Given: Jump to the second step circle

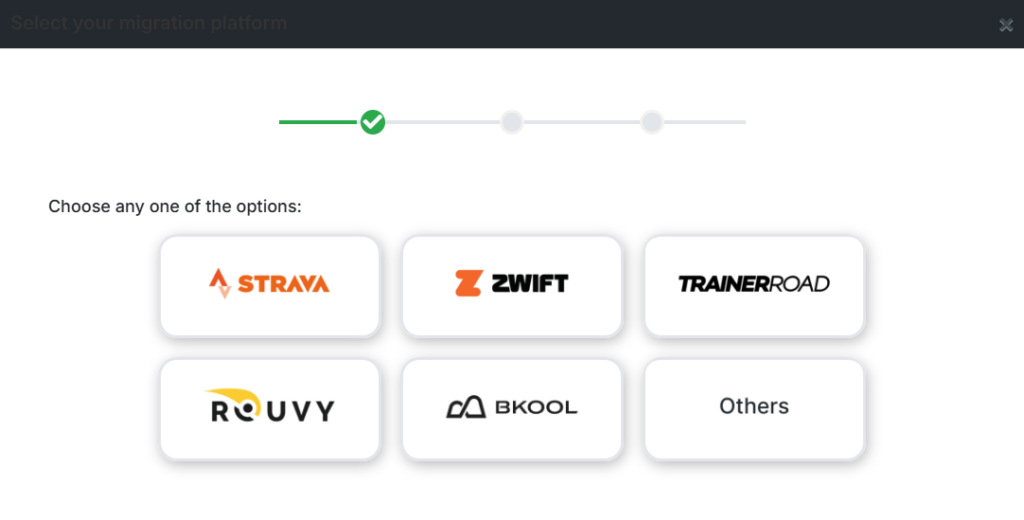Looking at the screenshot, I should [x=511, y=122].
